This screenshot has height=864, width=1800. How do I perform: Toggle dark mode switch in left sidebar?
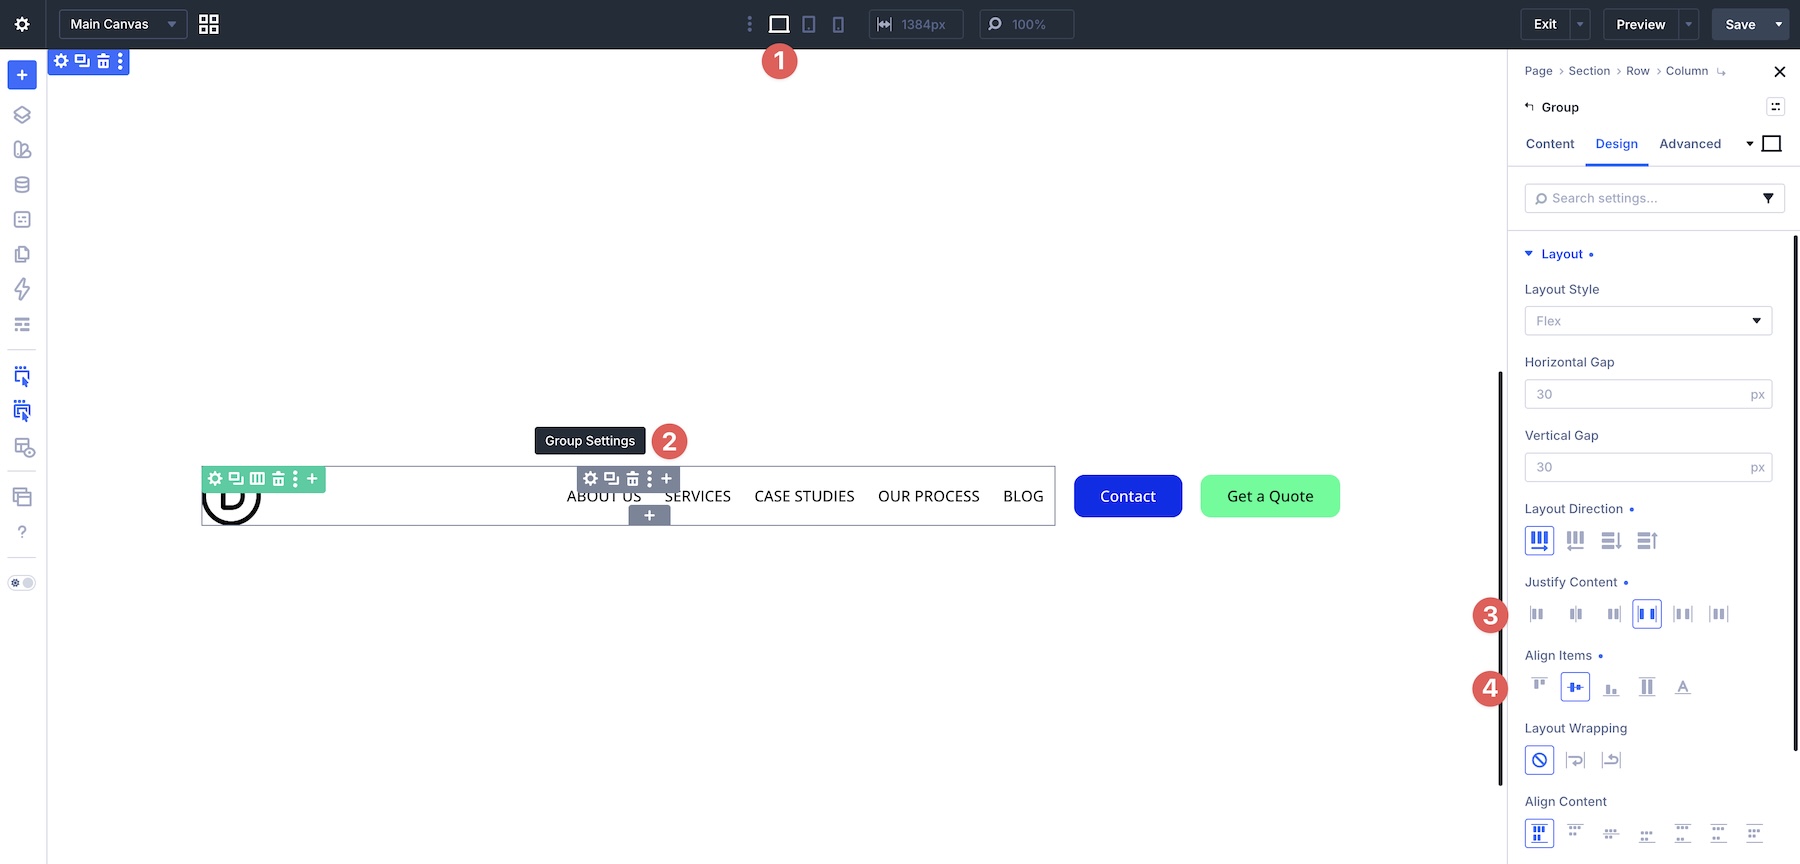(x=22, y=583)
